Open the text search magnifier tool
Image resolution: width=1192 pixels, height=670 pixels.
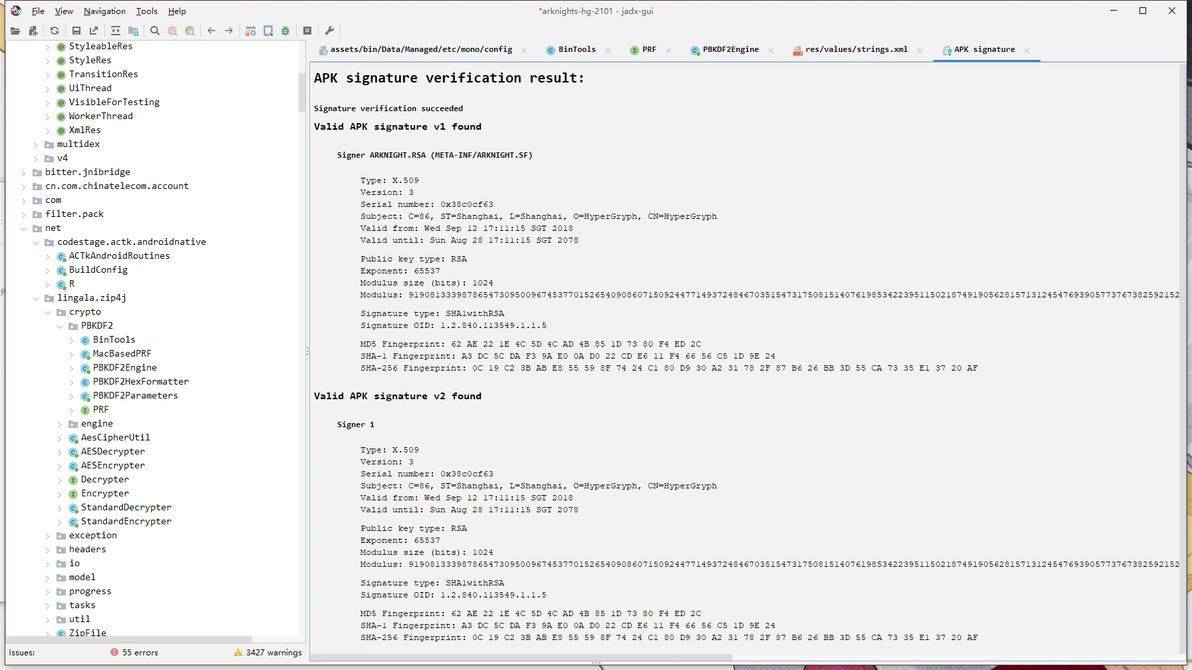point(154,31)
